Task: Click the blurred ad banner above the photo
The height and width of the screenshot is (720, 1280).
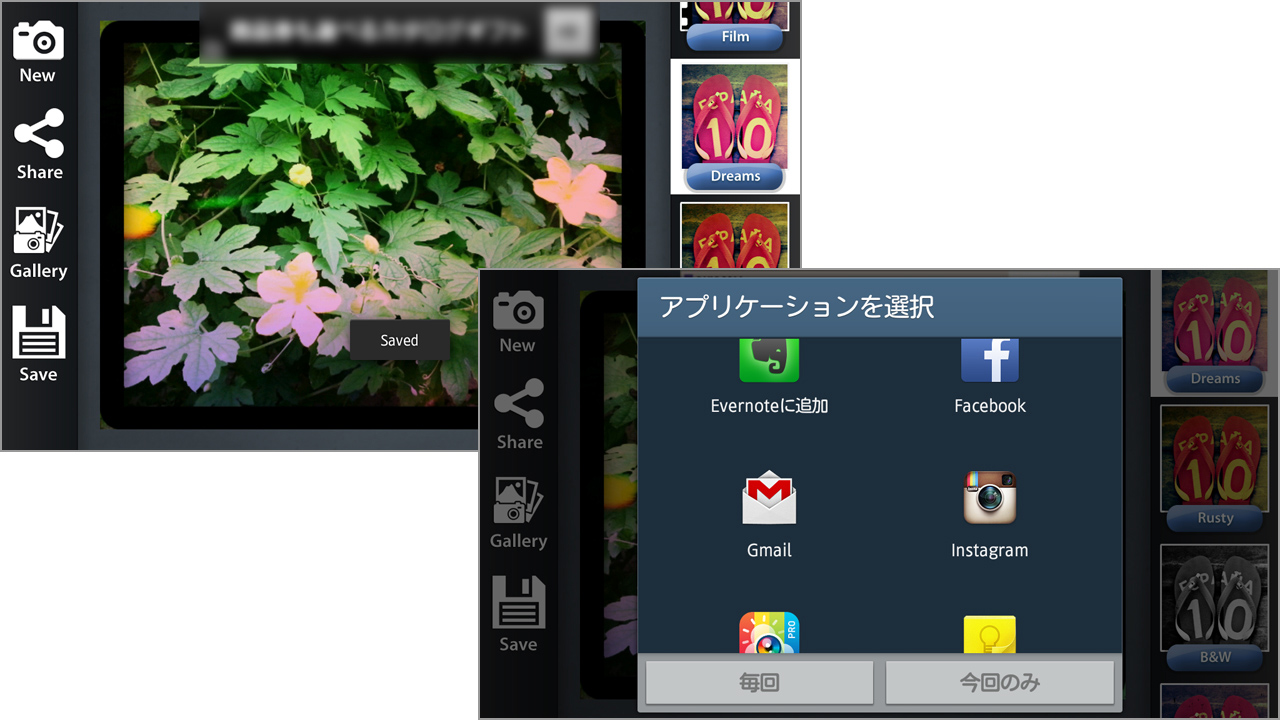Action: pos(398,33)
